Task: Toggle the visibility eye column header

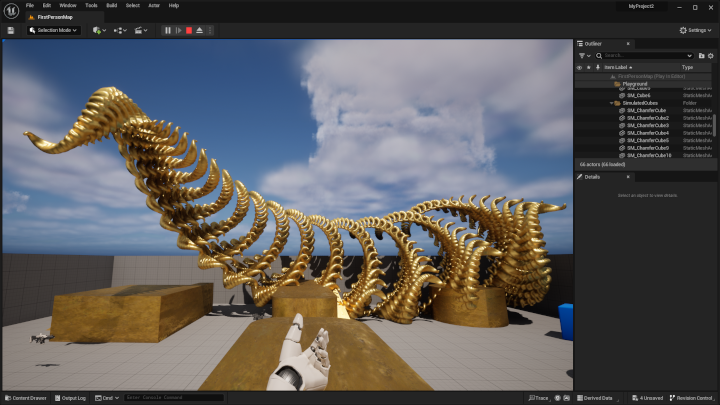Action: [x=579, y=67]
